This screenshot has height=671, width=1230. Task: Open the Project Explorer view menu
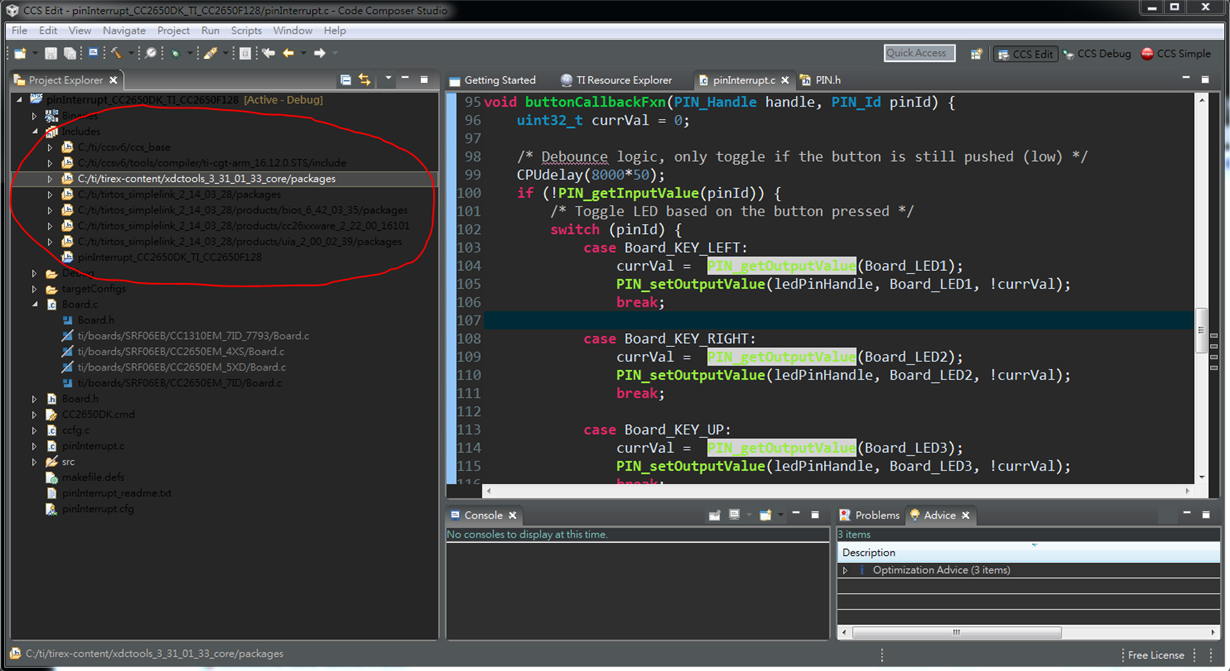pyautogui.click(x=388, y=78)
